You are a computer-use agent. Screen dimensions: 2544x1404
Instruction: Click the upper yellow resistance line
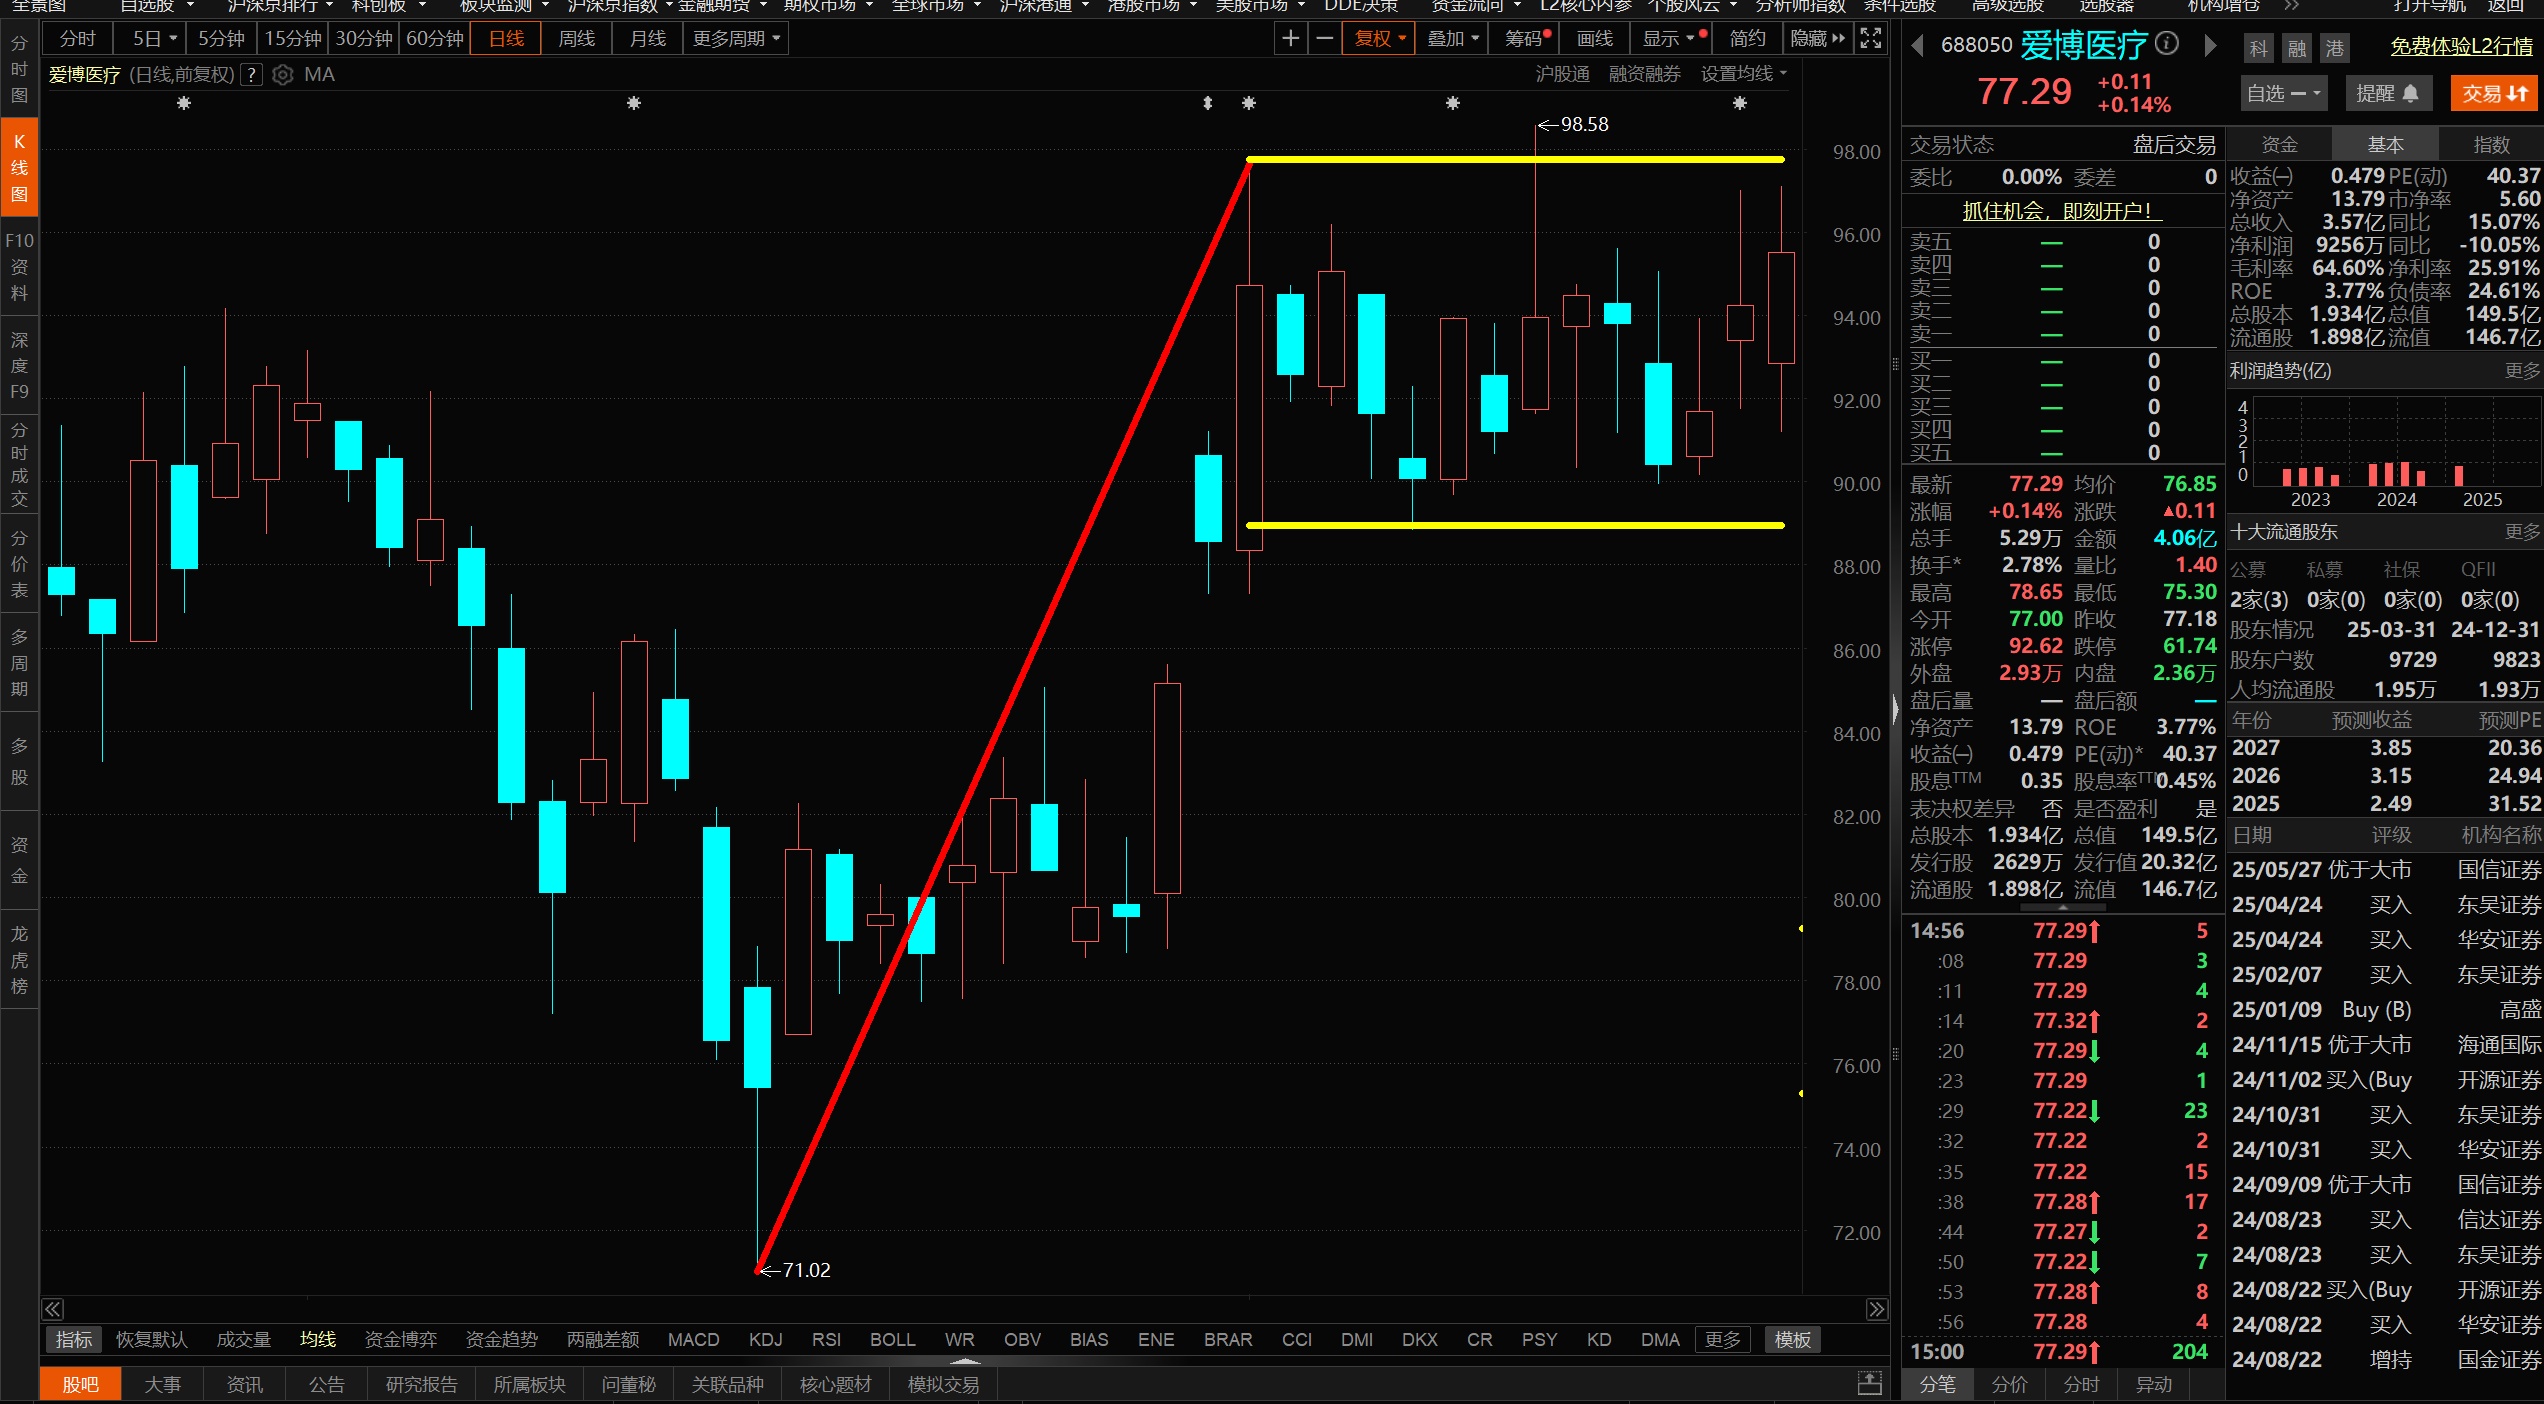click(1515, 159)
